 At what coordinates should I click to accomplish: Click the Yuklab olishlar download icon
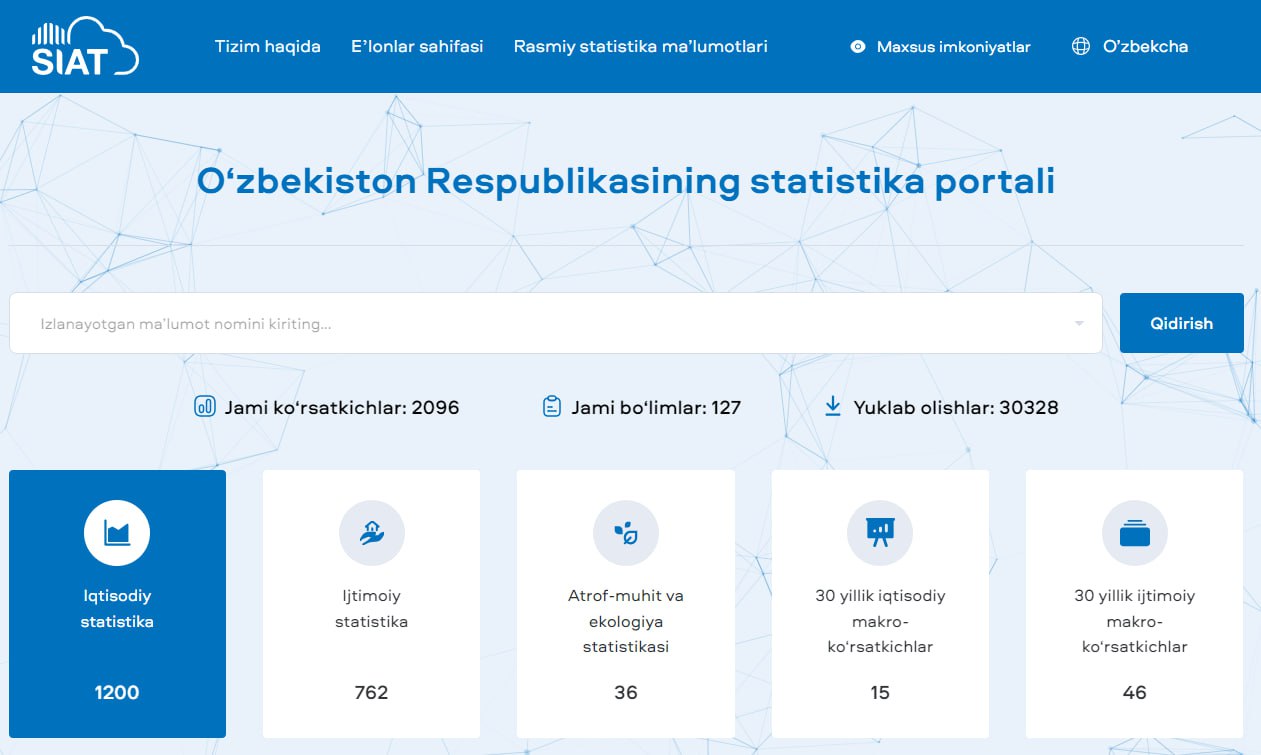tap(832, 407)
